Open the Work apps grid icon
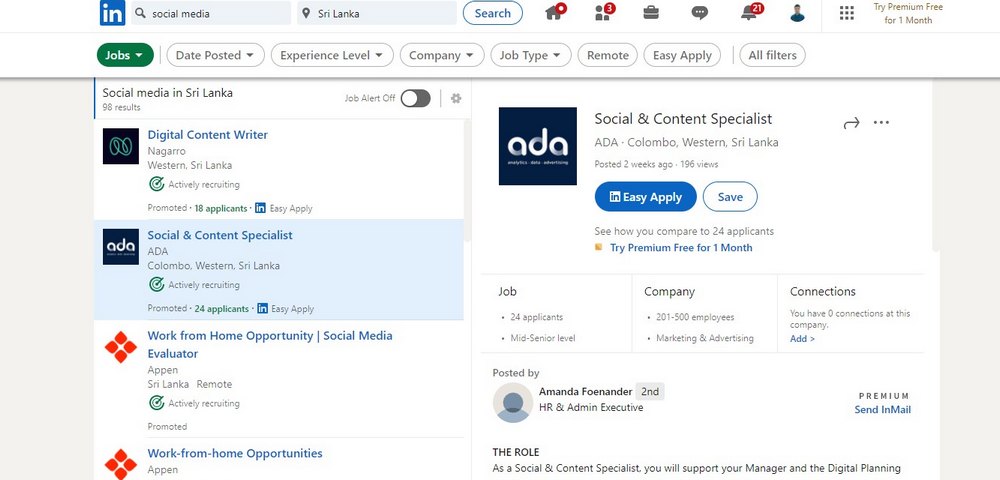Screen dimensions: 1000x480 [846, 13]
